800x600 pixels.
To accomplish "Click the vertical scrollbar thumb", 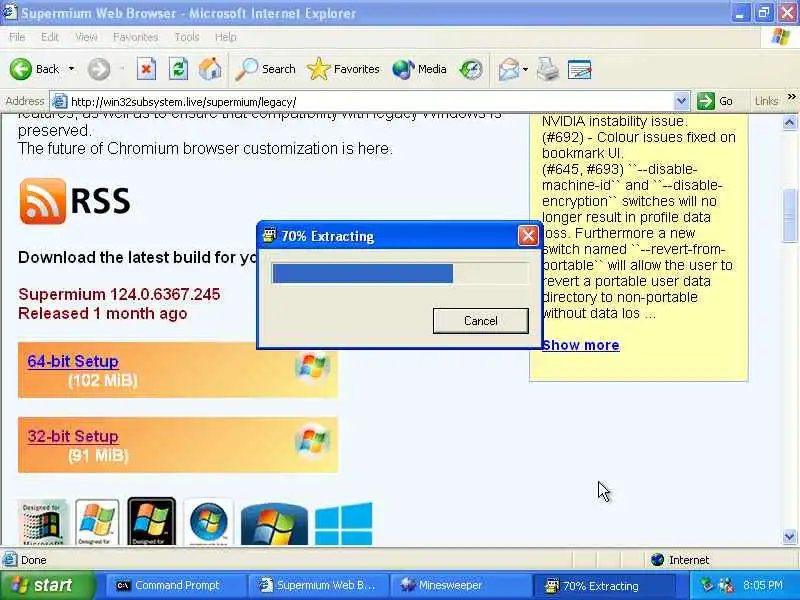I will click(789, 215).
